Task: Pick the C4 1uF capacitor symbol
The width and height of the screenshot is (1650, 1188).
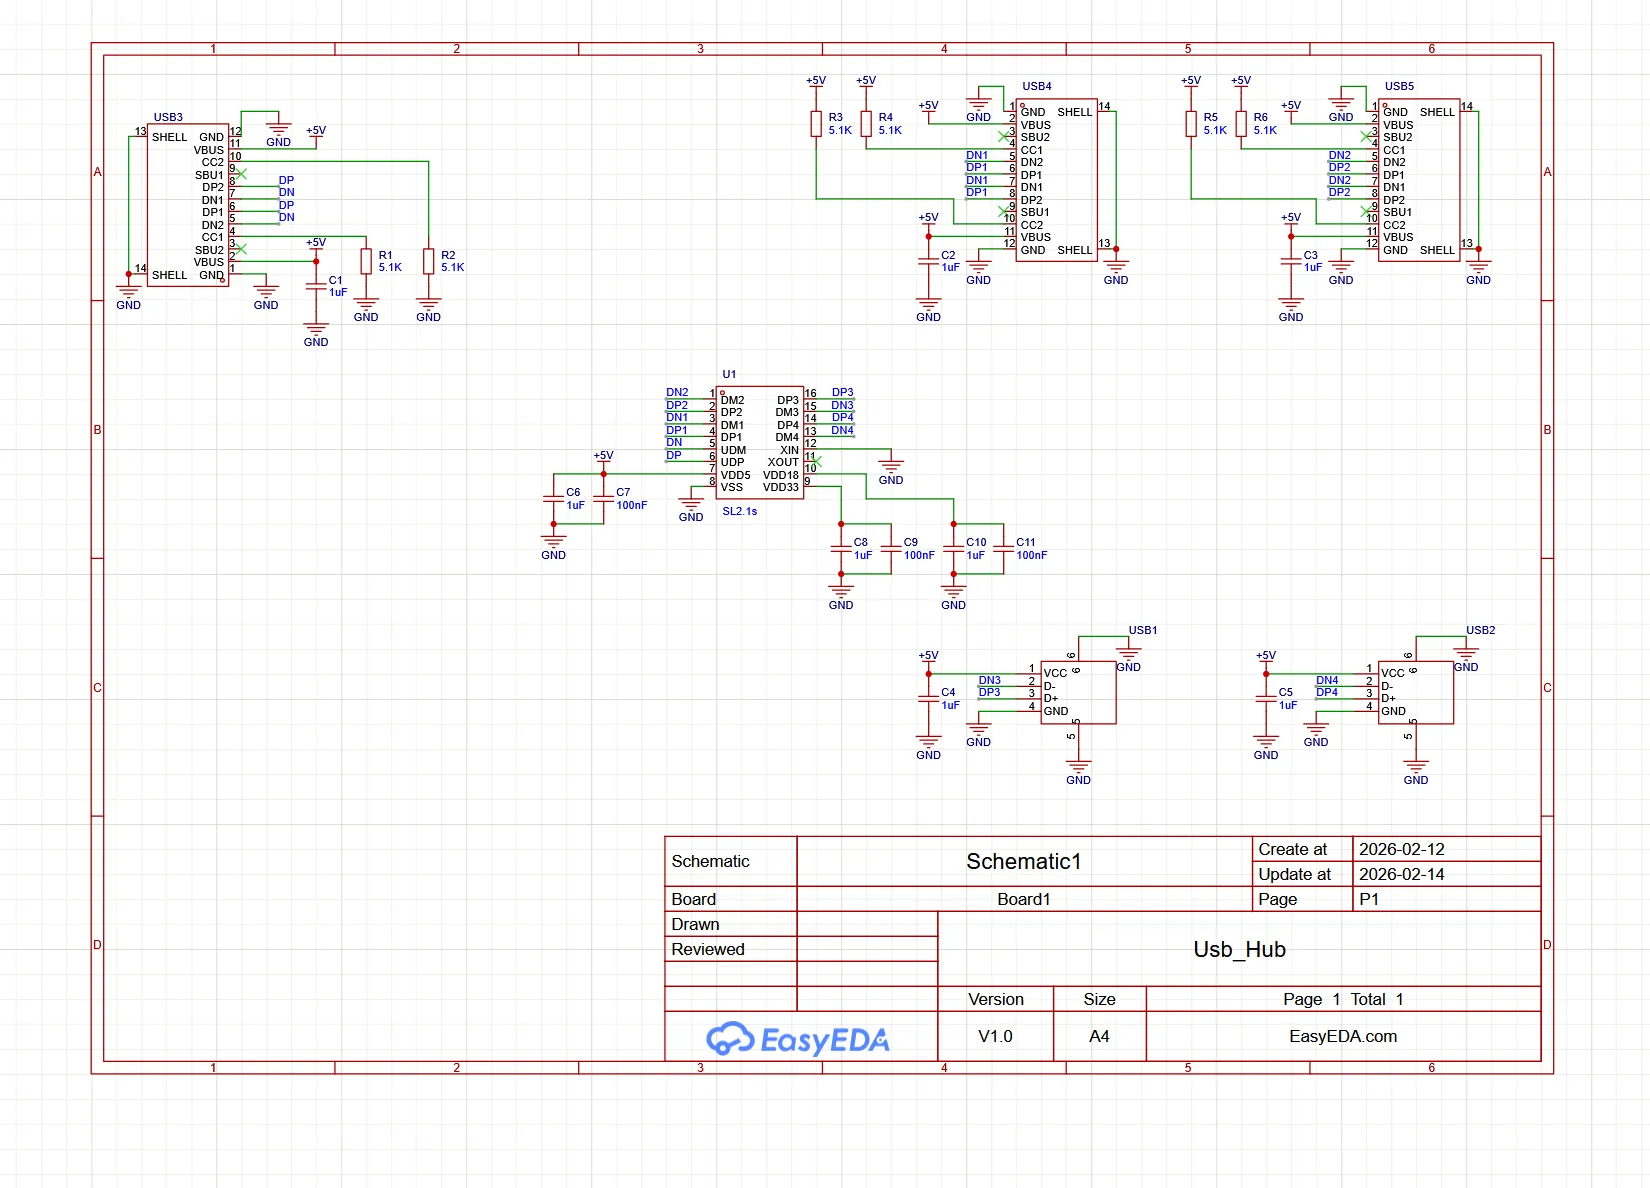Action: click(928, 698)
